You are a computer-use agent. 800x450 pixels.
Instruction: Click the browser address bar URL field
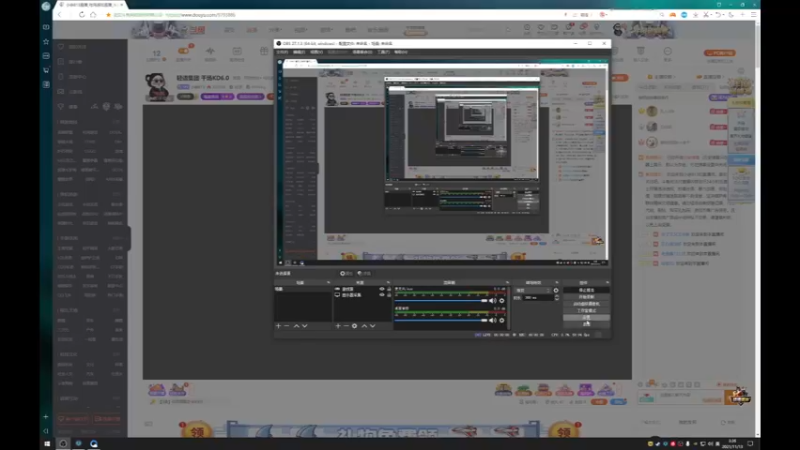(332, 15)
